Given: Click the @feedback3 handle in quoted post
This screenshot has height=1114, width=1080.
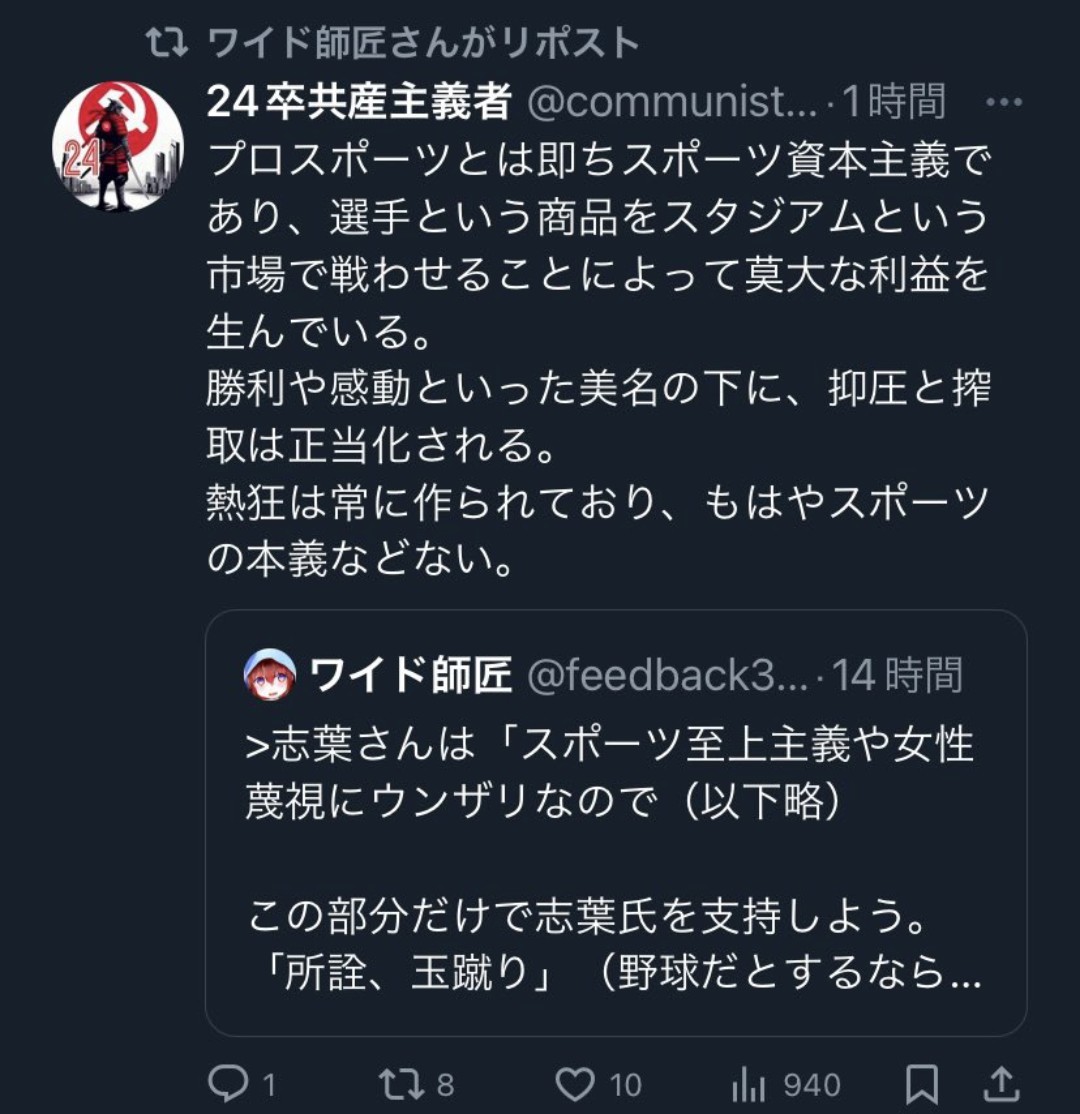Looking at the screenshot, I should [x=666, y=676].
